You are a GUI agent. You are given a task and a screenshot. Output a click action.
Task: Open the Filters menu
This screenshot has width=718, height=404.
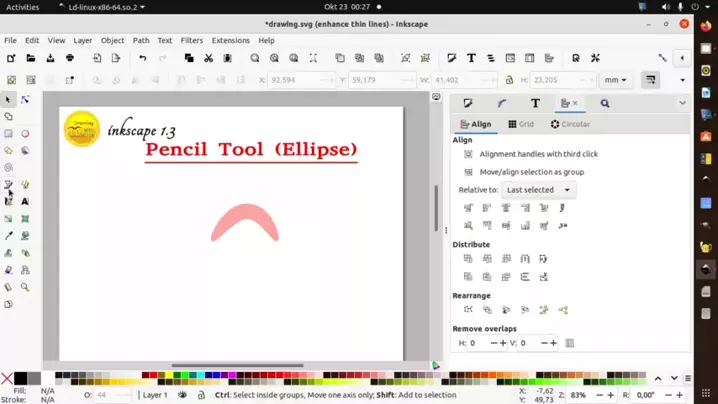click(x=192, y=41)
